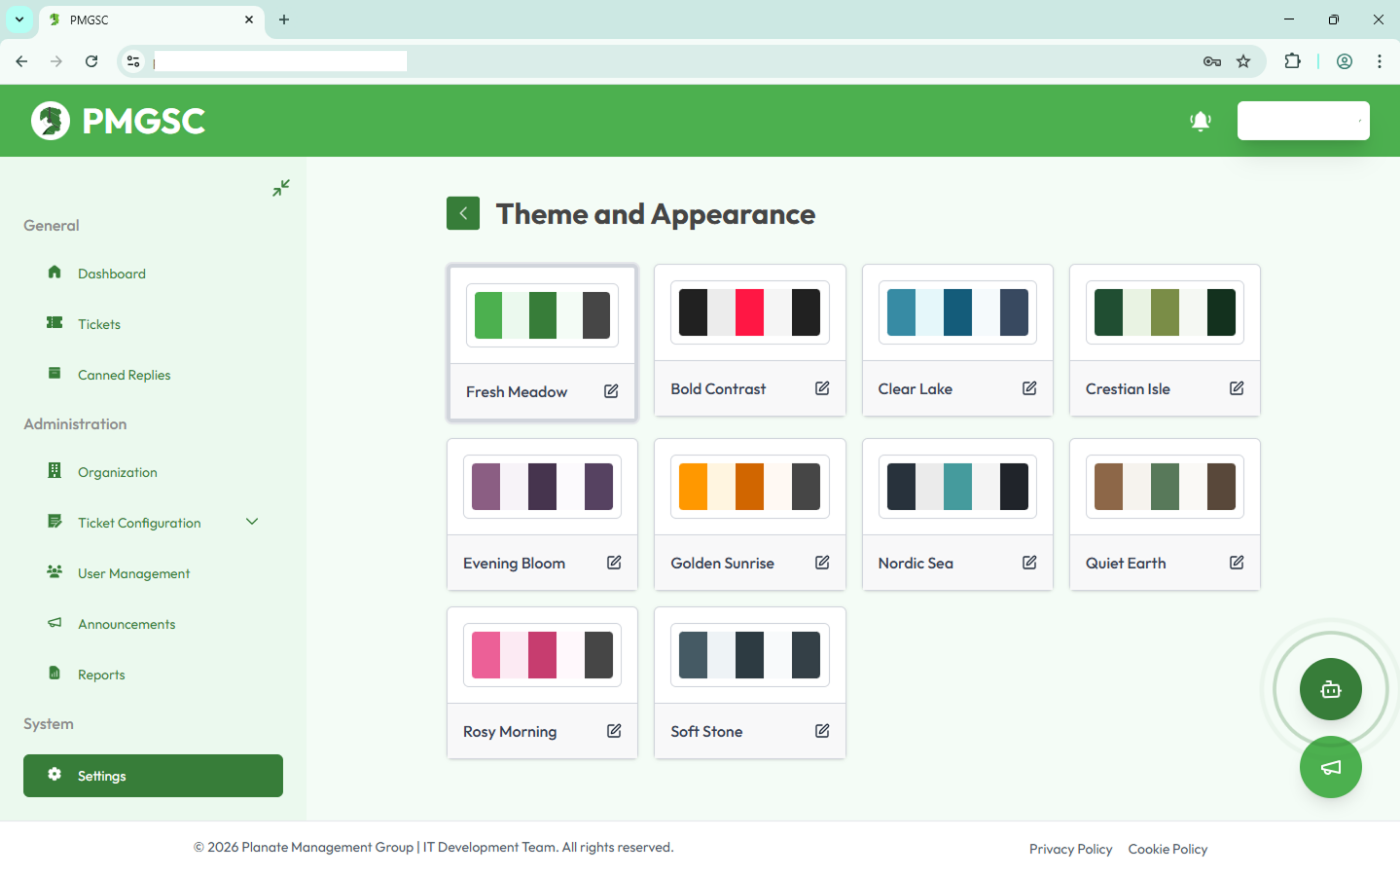Open Dashboard from the sidebar
The image size is (1400, 875).
pyautogui.click(x=111, y=274)
